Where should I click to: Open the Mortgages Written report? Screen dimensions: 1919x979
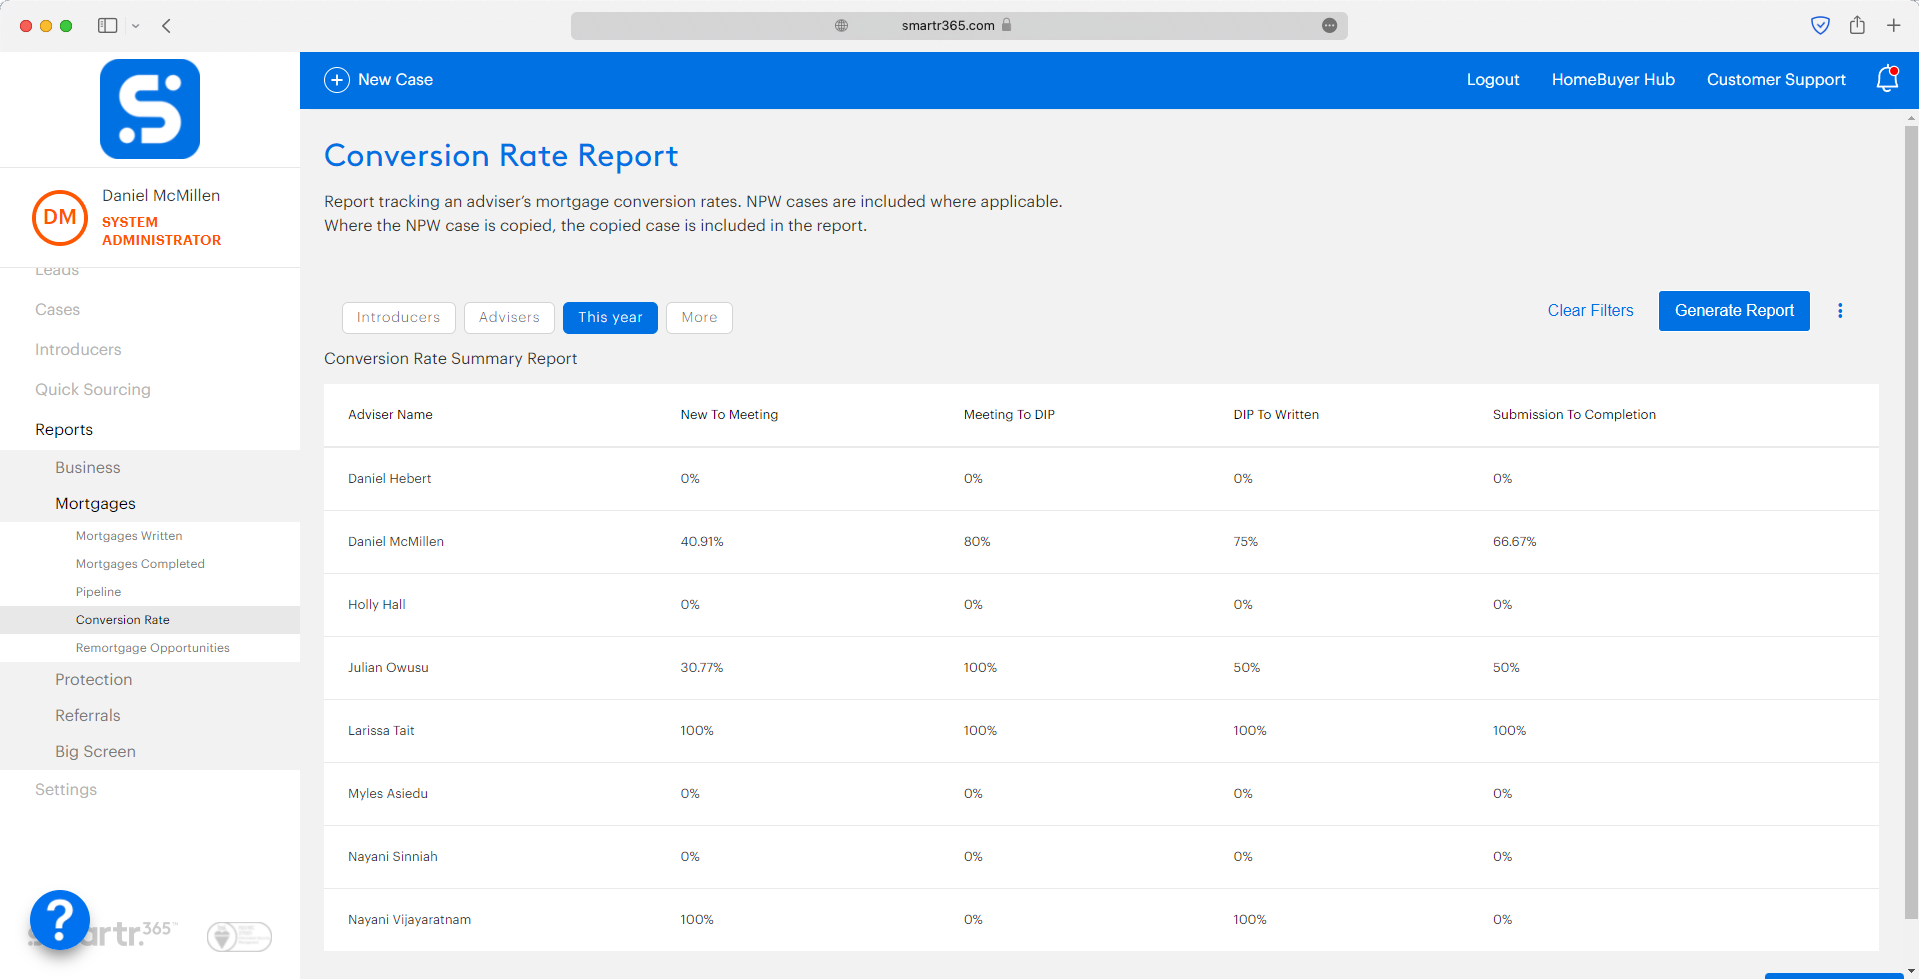129,536
